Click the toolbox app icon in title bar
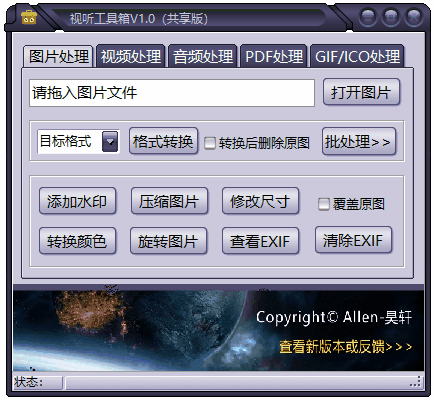436x398 pixels. coord(28,17)
